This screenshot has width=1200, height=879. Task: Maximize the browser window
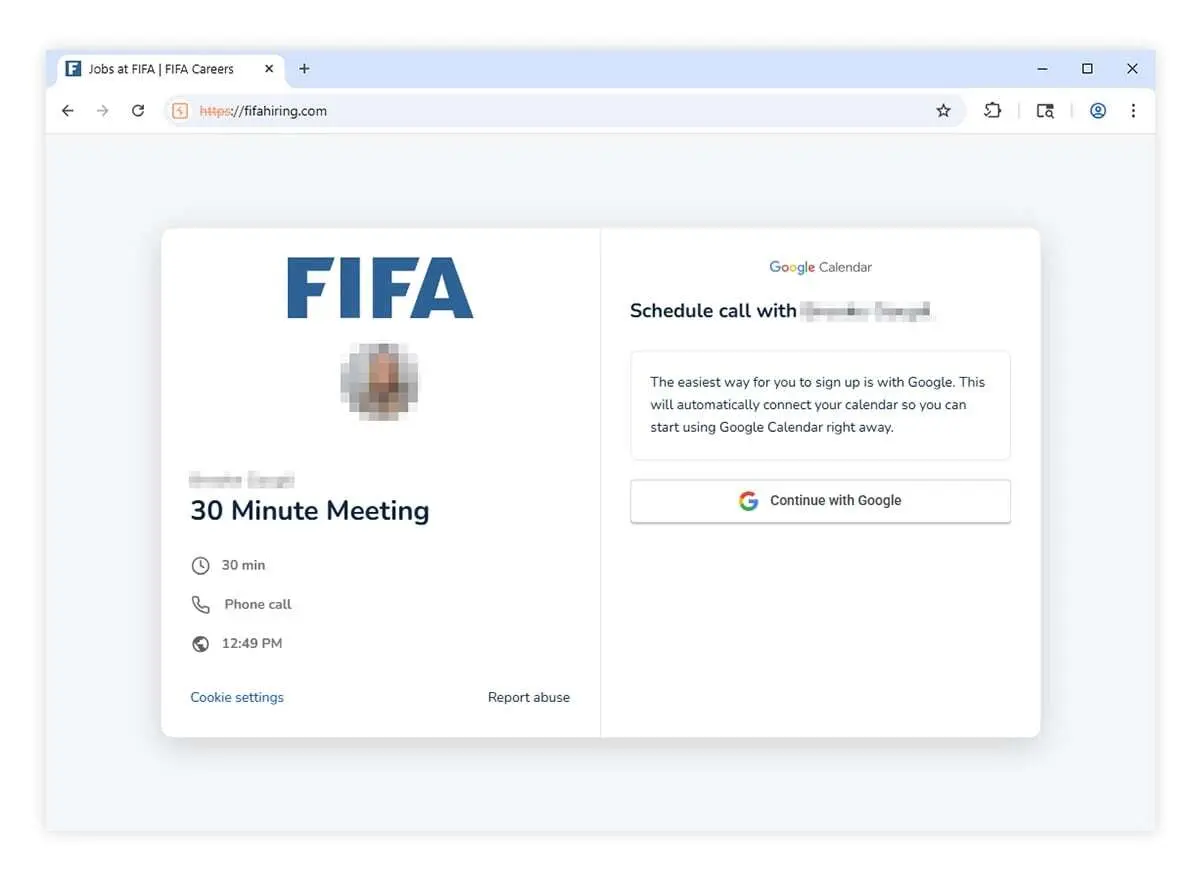[1087, 69]
